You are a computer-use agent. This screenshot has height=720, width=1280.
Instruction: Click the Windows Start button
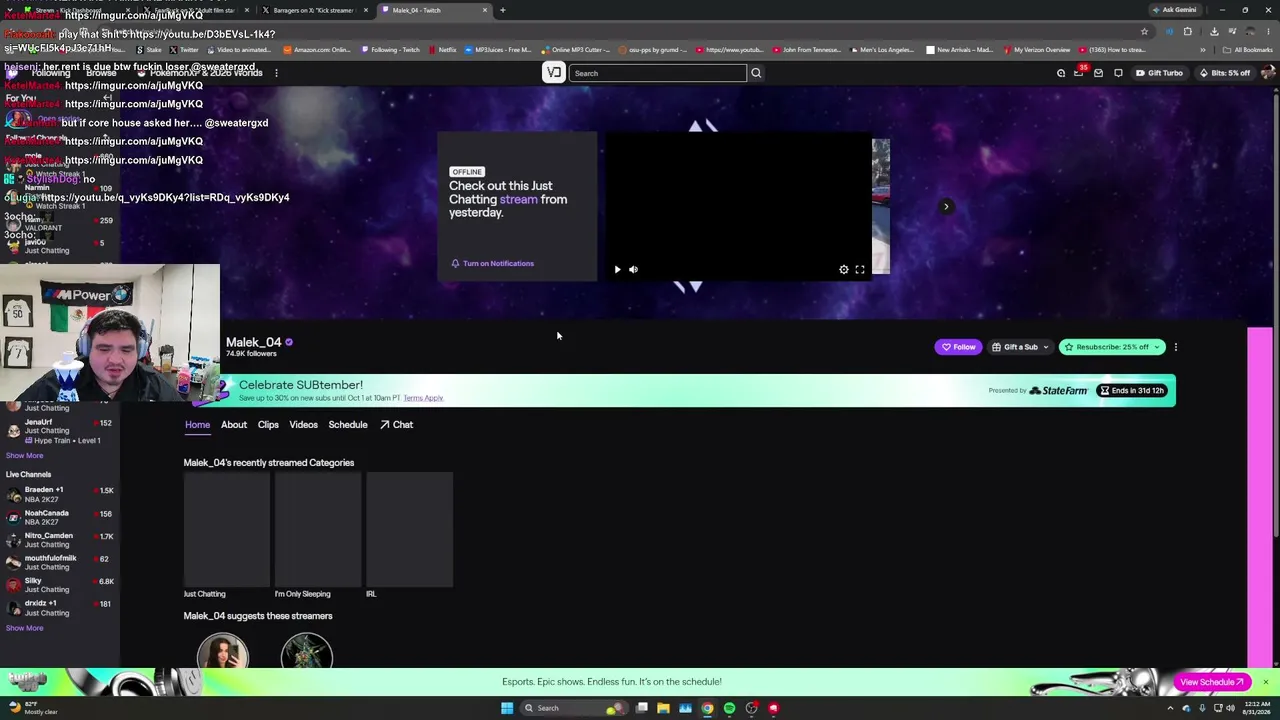tap(507, 708)
